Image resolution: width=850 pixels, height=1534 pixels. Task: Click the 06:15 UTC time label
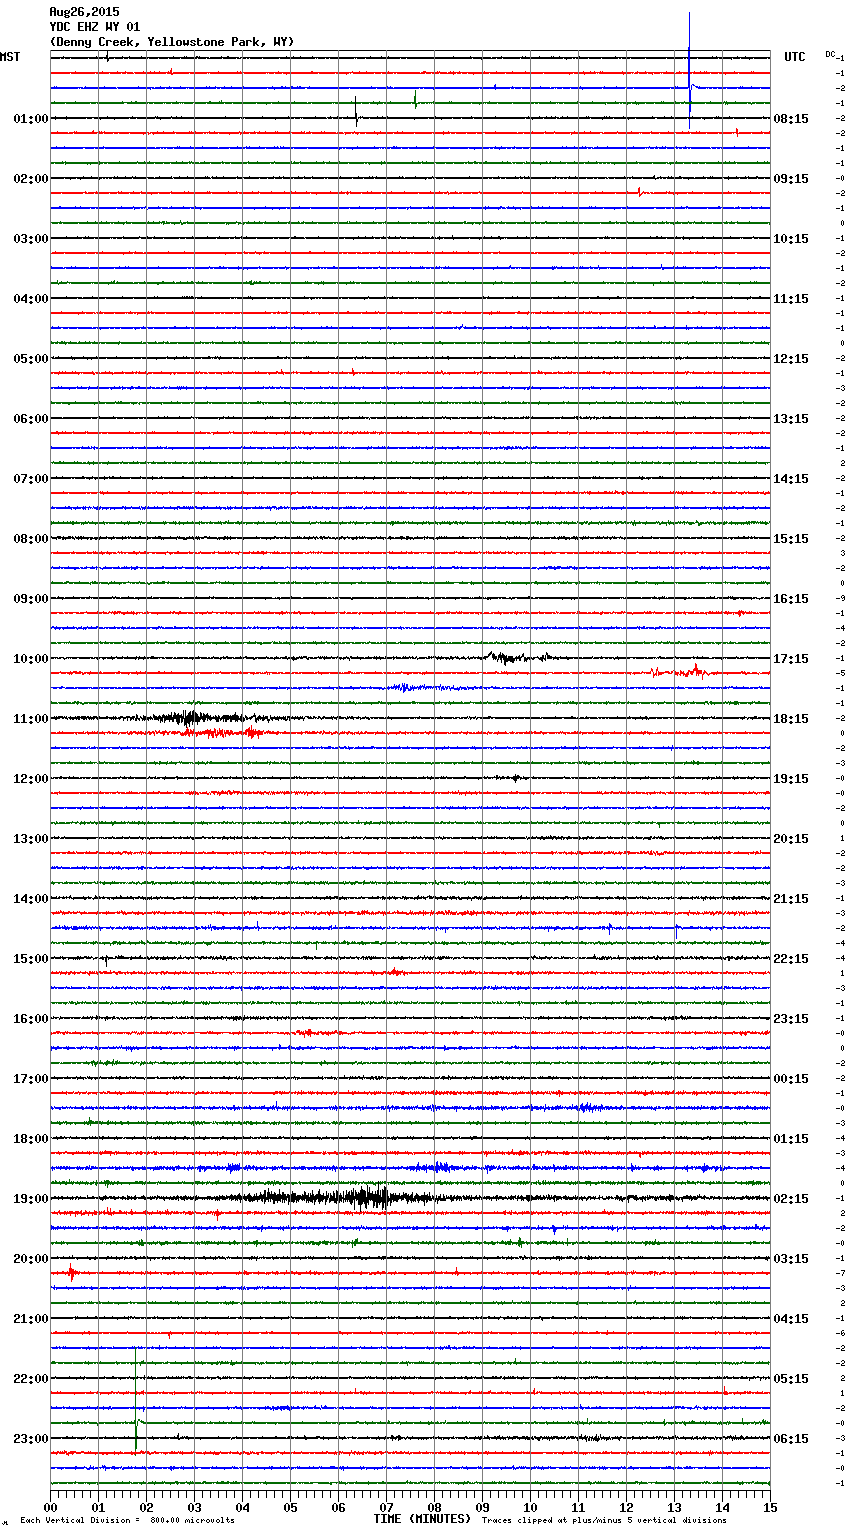[x=791, y=1439]
